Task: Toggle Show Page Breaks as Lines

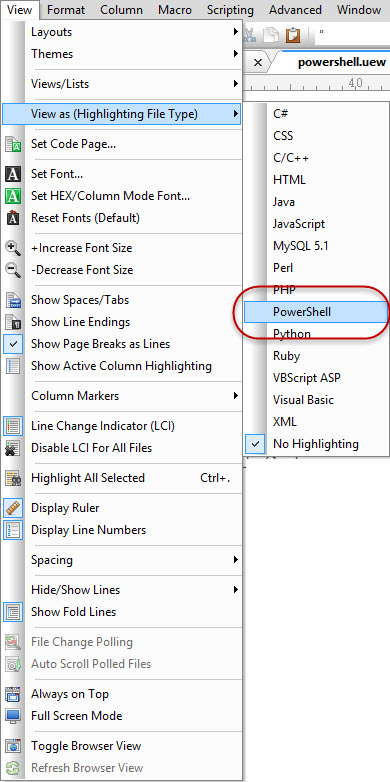Action: pyautogui.click(x=122, y=344)
